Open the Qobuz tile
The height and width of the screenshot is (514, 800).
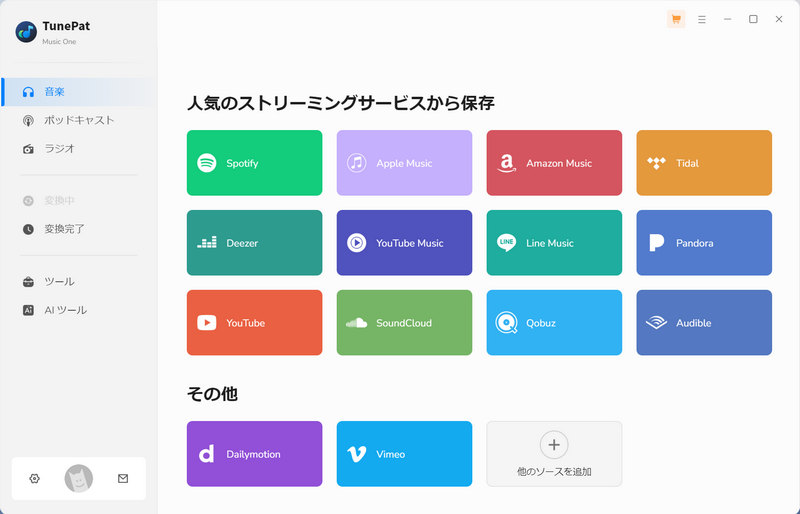point(554,323)
